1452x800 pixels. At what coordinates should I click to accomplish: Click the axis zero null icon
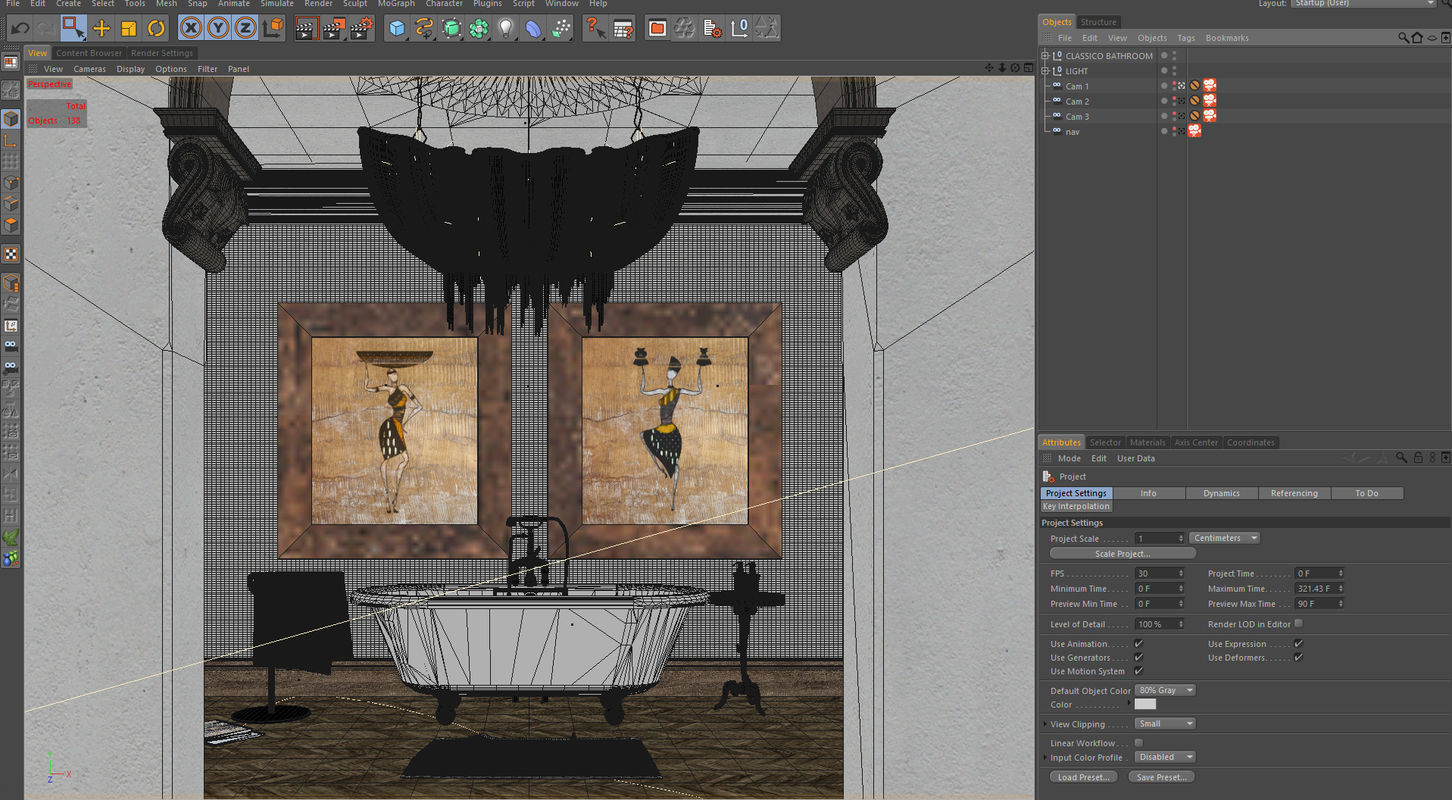tap(739, 28)
